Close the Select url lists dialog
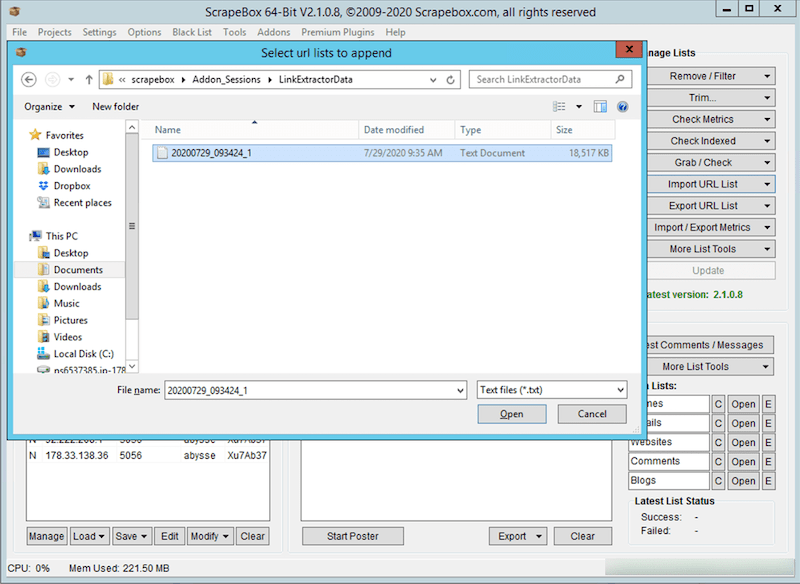Viewport: 800px width, 584px height. point(629,49)
